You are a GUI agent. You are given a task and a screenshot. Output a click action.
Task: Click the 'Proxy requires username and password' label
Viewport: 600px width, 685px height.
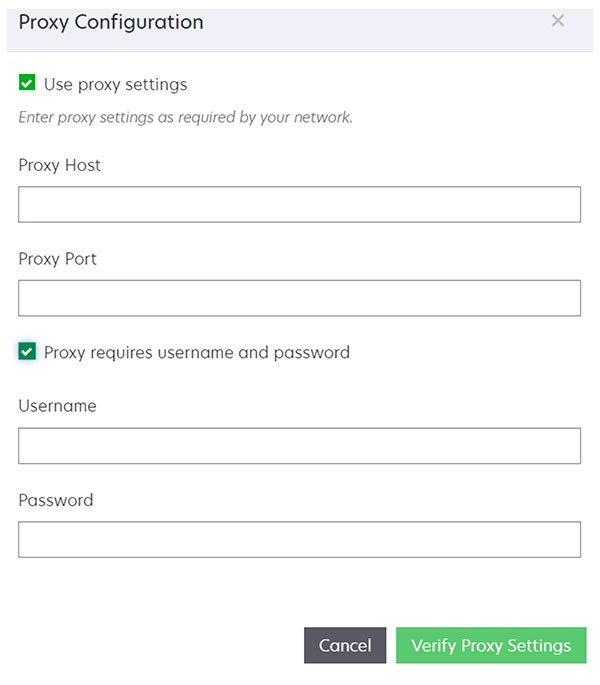(x=196, y=352)
